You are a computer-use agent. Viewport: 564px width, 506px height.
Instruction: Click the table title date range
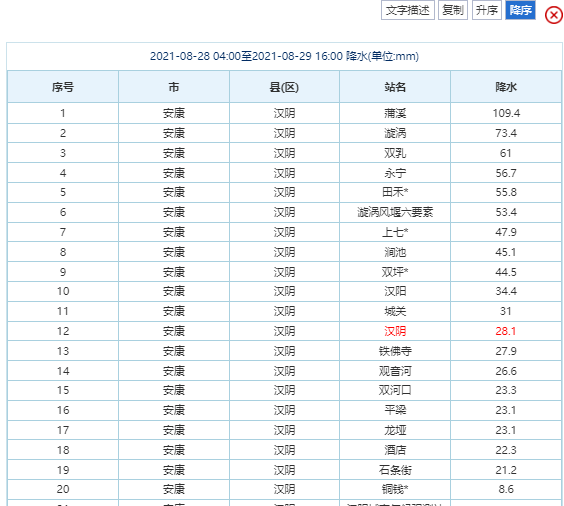(284, 56)
